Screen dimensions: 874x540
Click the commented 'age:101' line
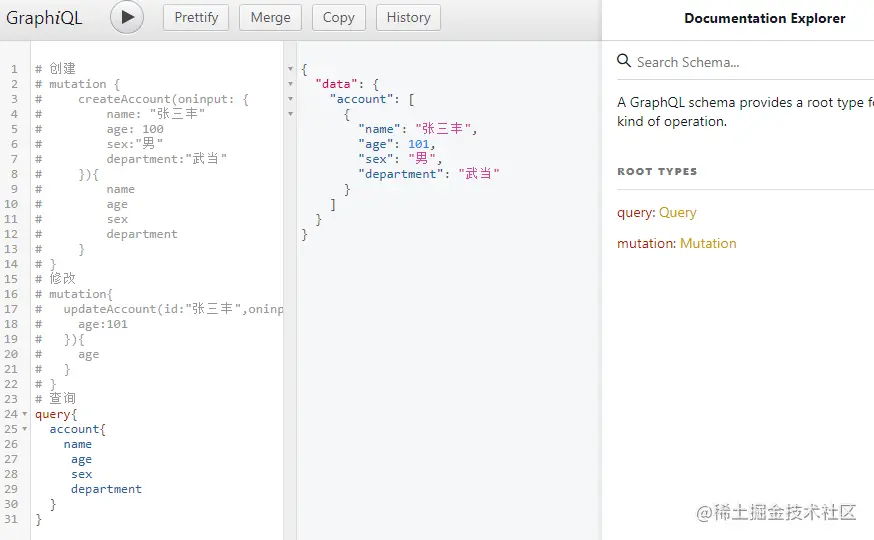[x=81, y=324]
